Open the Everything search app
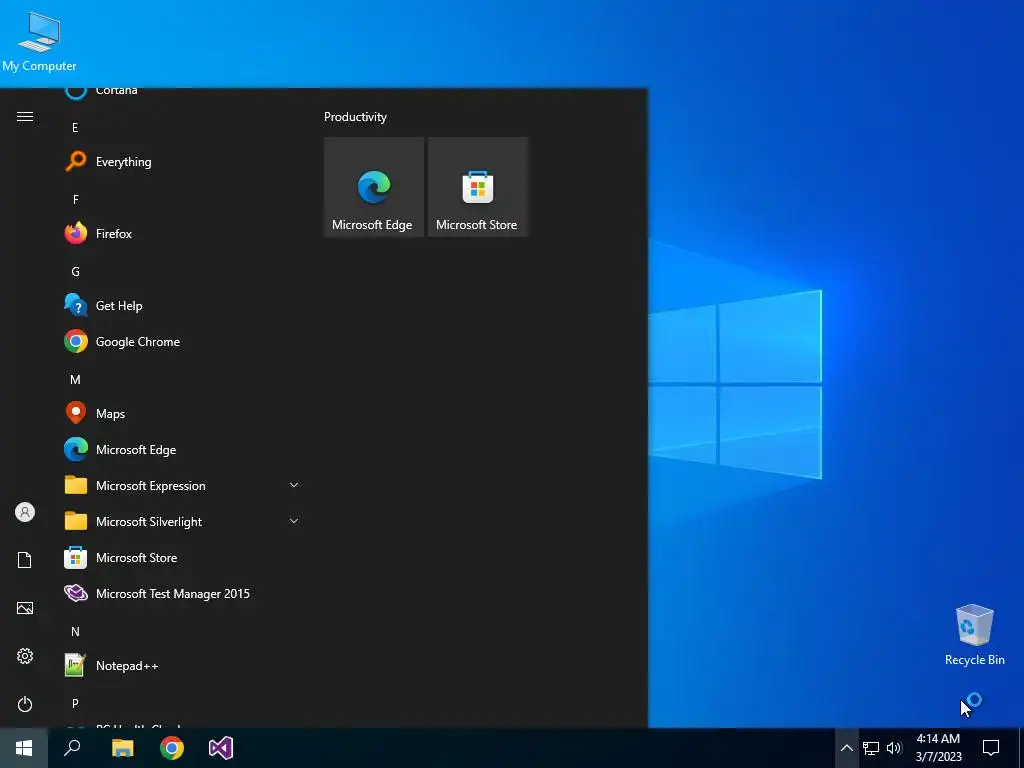The image size is (1024, 768). click(183, 161)
